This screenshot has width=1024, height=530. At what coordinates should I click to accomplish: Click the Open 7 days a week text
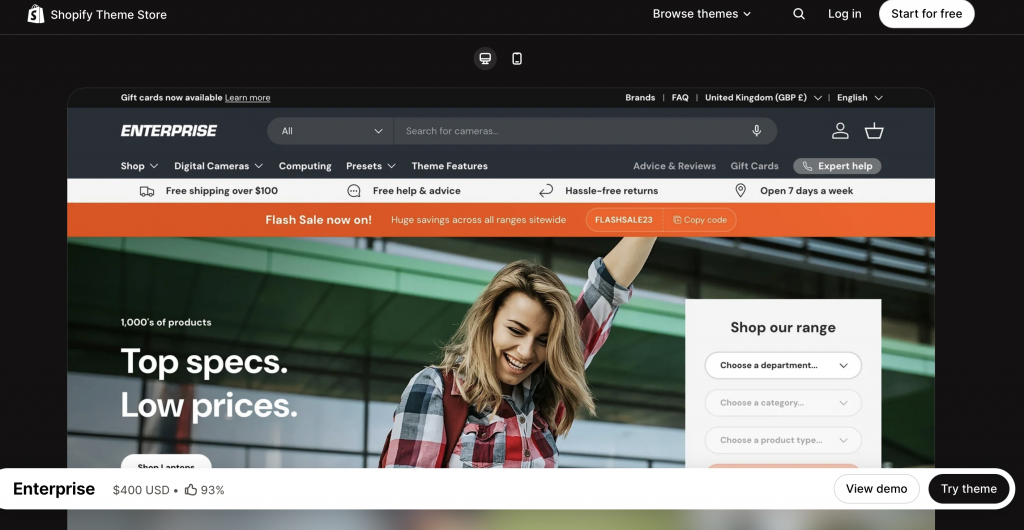(807, 191)
